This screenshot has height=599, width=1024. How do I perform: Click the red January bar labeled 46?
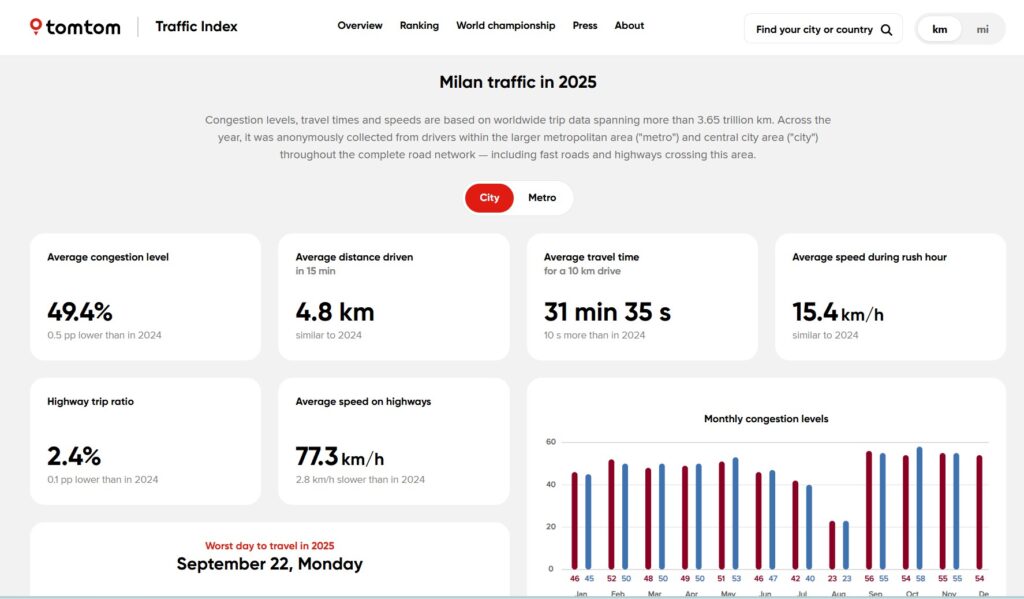575,521
